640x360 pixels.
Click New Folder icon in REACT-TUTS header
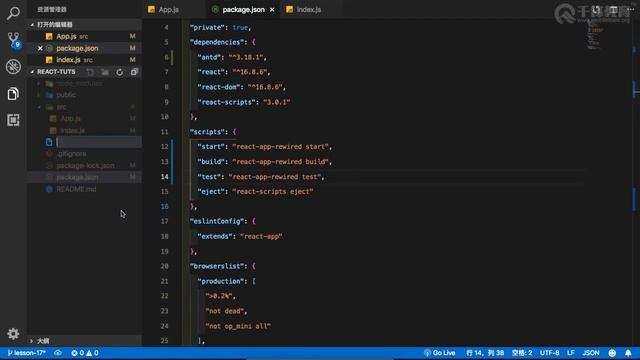[105, 72]
